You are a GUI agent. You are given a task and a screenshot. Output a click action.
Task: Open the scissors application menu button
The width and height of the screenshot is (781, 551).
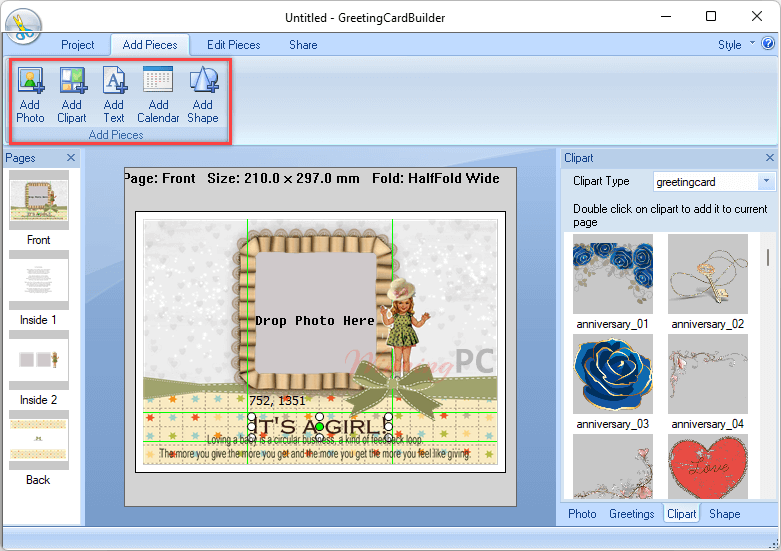coord(23,27)
